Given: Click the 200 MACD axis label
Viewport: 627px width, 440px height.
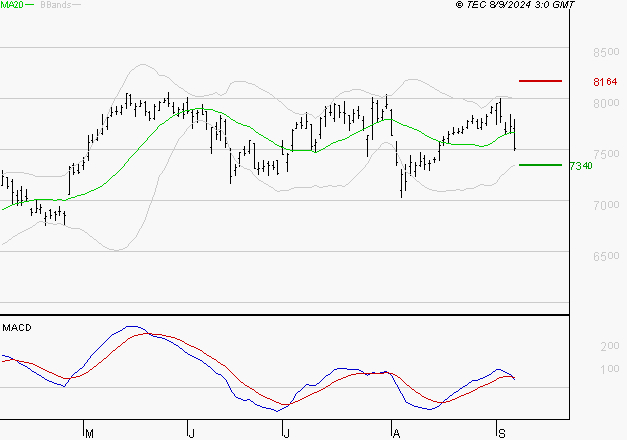Looking at the screenshot, I should [609, 346].
